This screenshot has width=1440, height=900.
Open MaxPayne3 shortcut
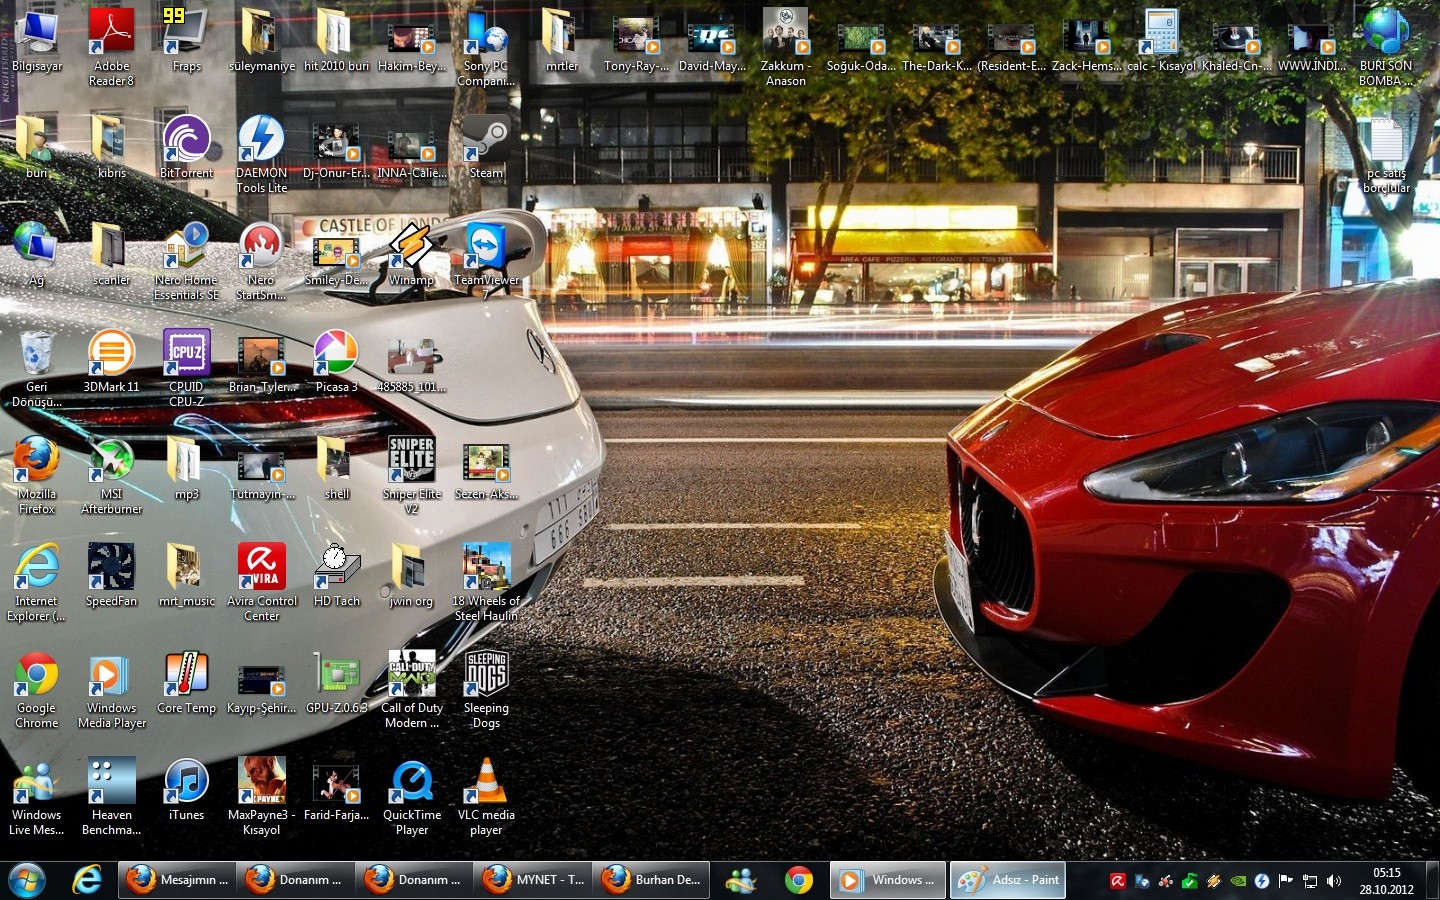[x=261, y=796]
